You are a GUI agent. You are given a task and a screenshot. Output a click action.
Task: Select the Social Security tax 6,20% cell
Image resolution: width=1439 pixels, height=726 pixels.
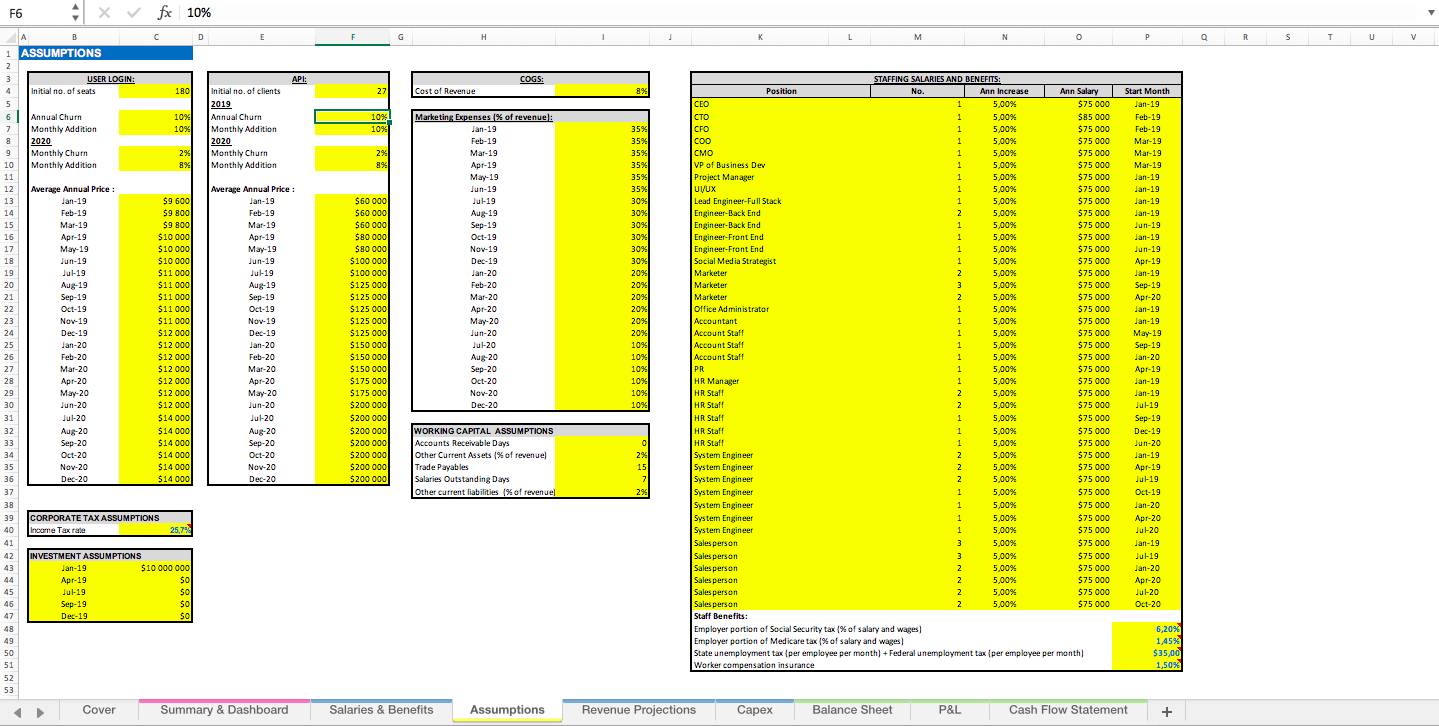coord(1147,629)
